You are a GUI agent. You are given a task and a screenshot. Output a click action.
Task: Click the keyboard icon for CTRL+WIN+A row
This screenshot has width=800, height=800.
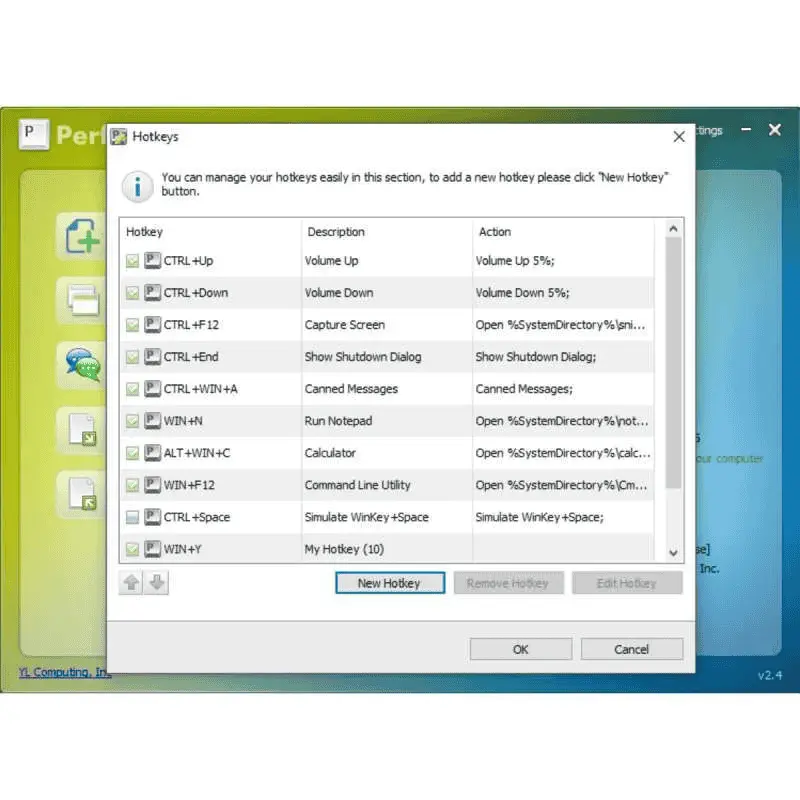pos(152,389)
